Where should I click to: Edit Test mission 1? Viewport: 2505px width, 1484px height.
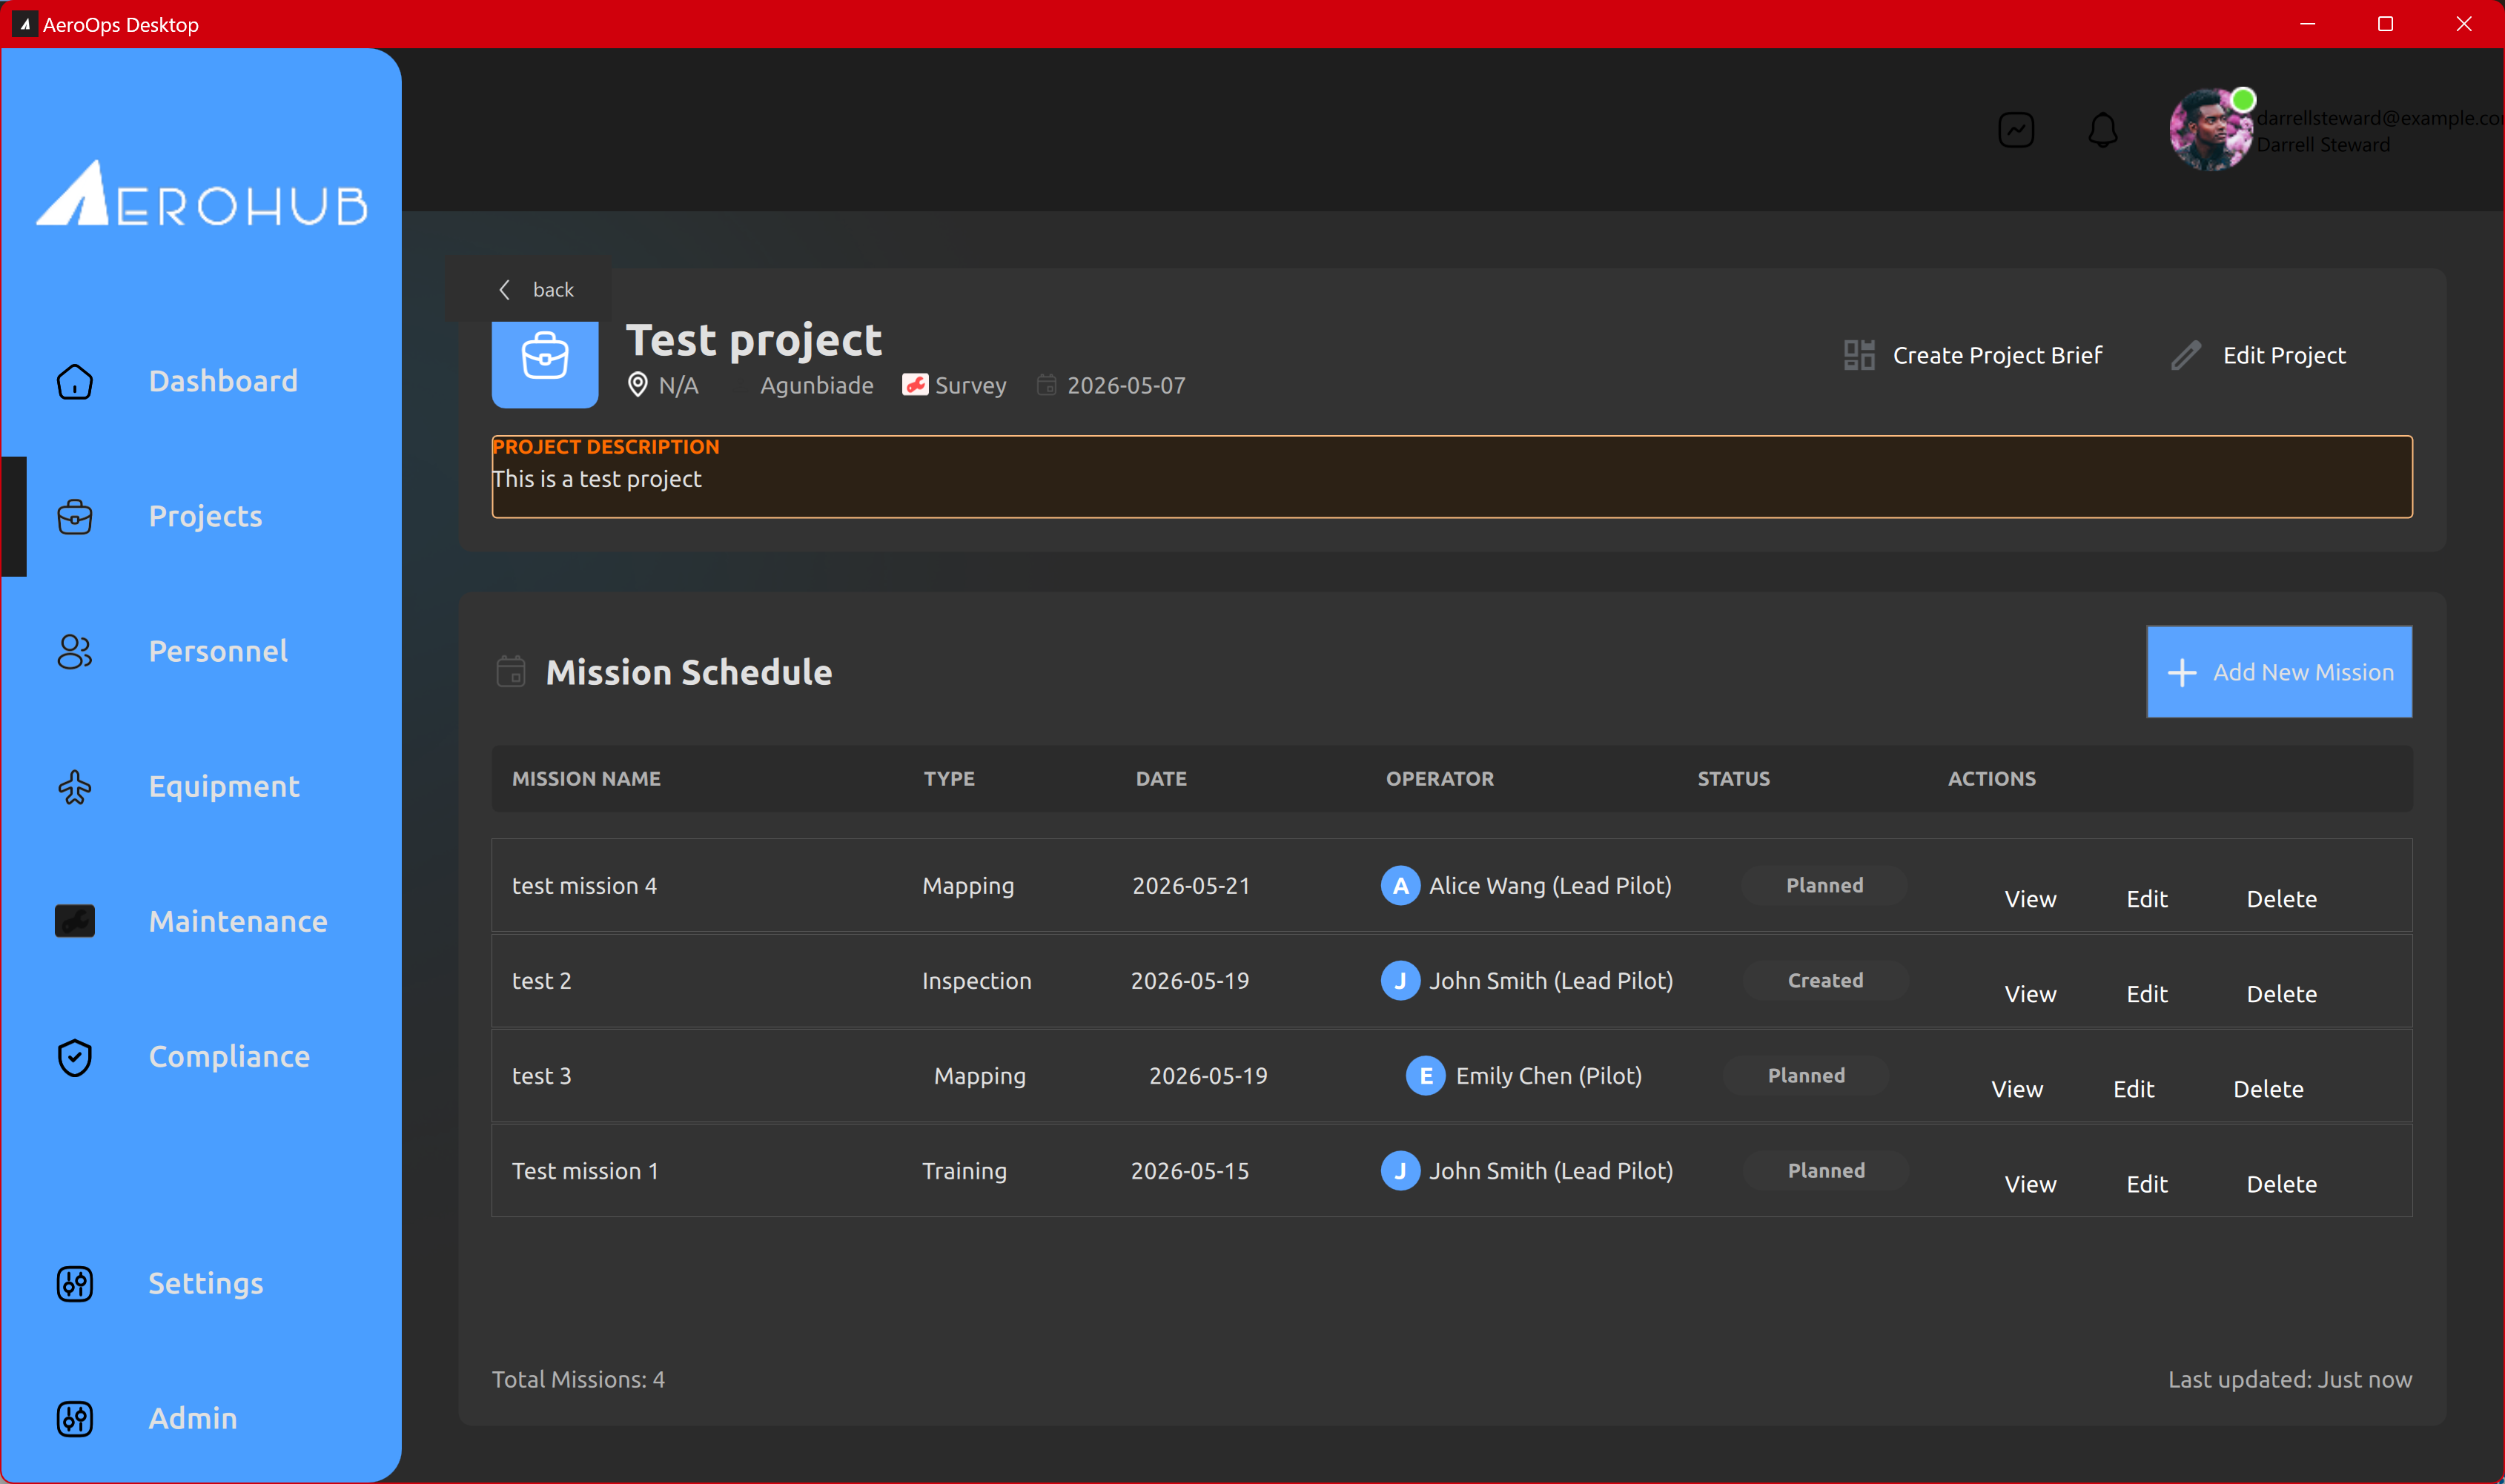(x=2147, y=1184)
